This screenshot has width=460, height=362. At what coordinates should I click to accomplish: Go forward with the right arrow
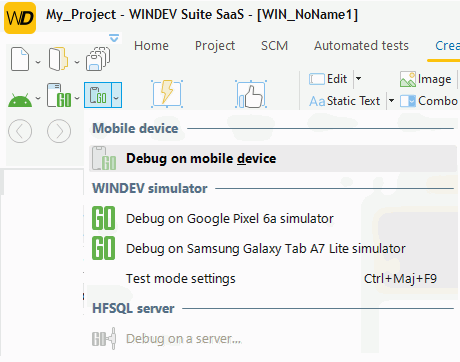point(59,131)
